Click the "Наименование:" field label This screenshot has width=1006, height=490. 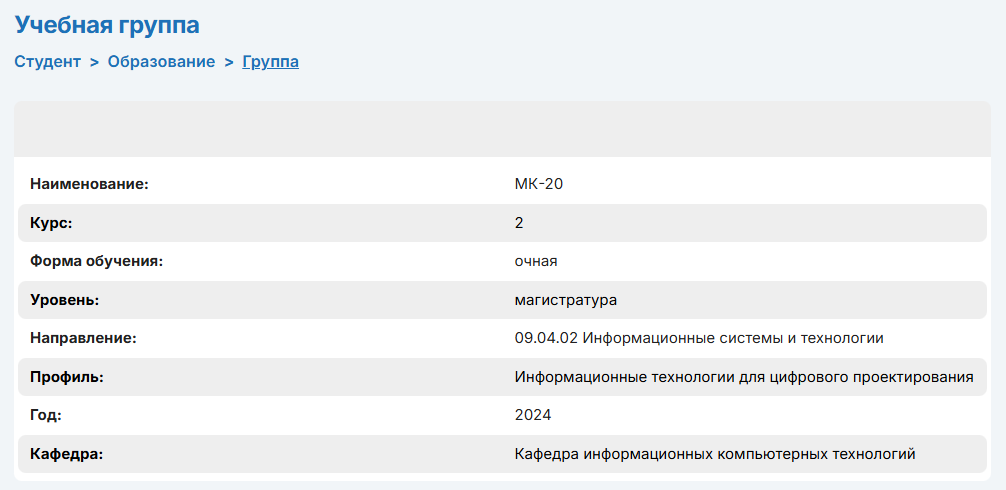[89, 184]
